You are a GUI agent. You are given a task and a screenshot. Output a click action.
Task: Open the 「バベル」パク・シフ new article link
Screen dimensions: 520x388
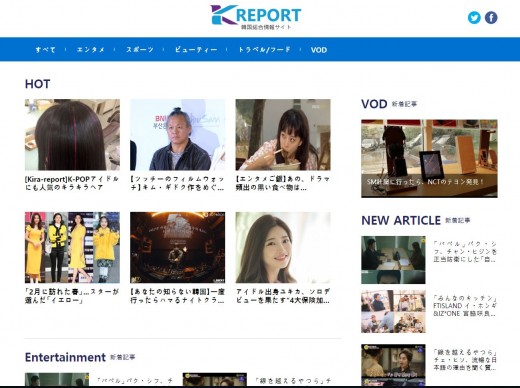click(x=465, y=251)
